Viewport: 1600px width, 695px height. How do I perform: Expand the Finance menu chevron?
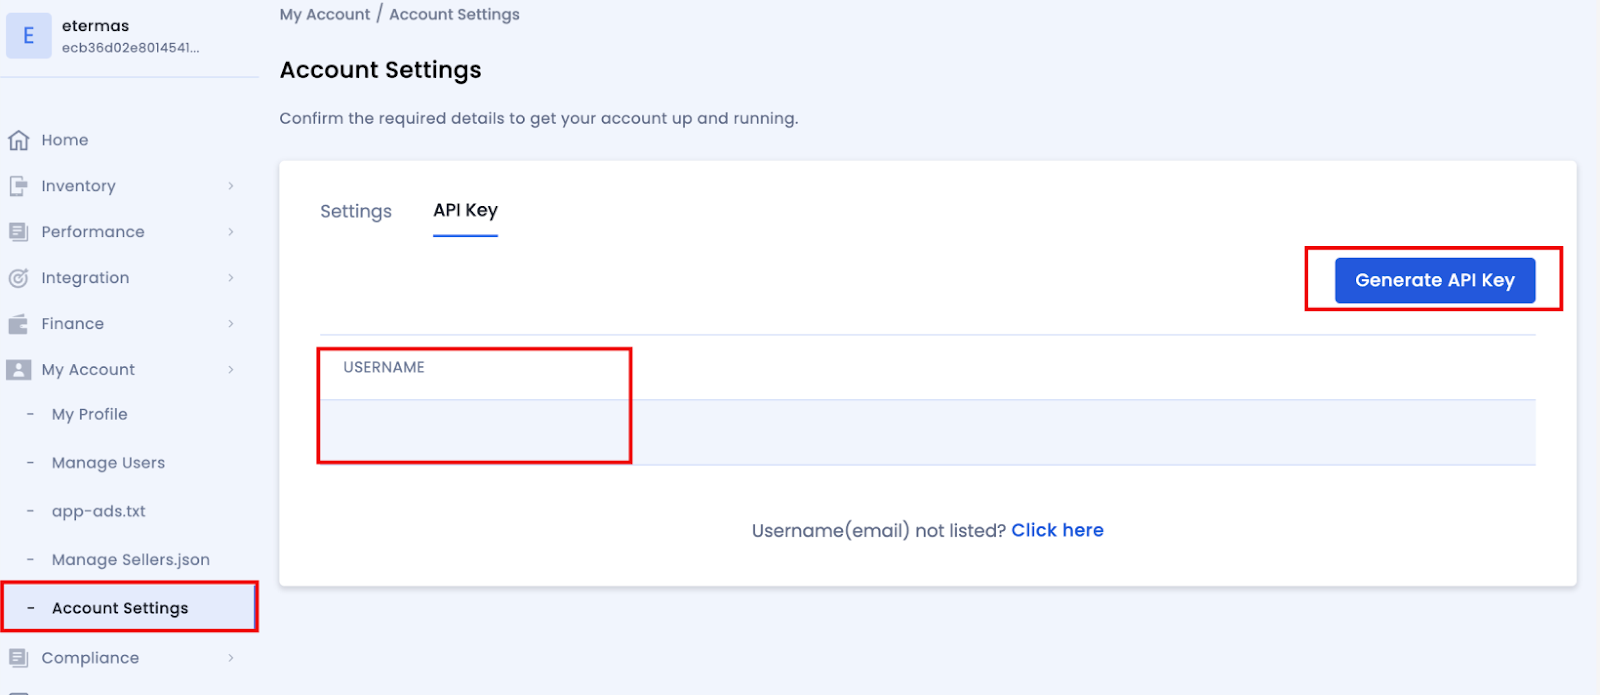point(231,324)
